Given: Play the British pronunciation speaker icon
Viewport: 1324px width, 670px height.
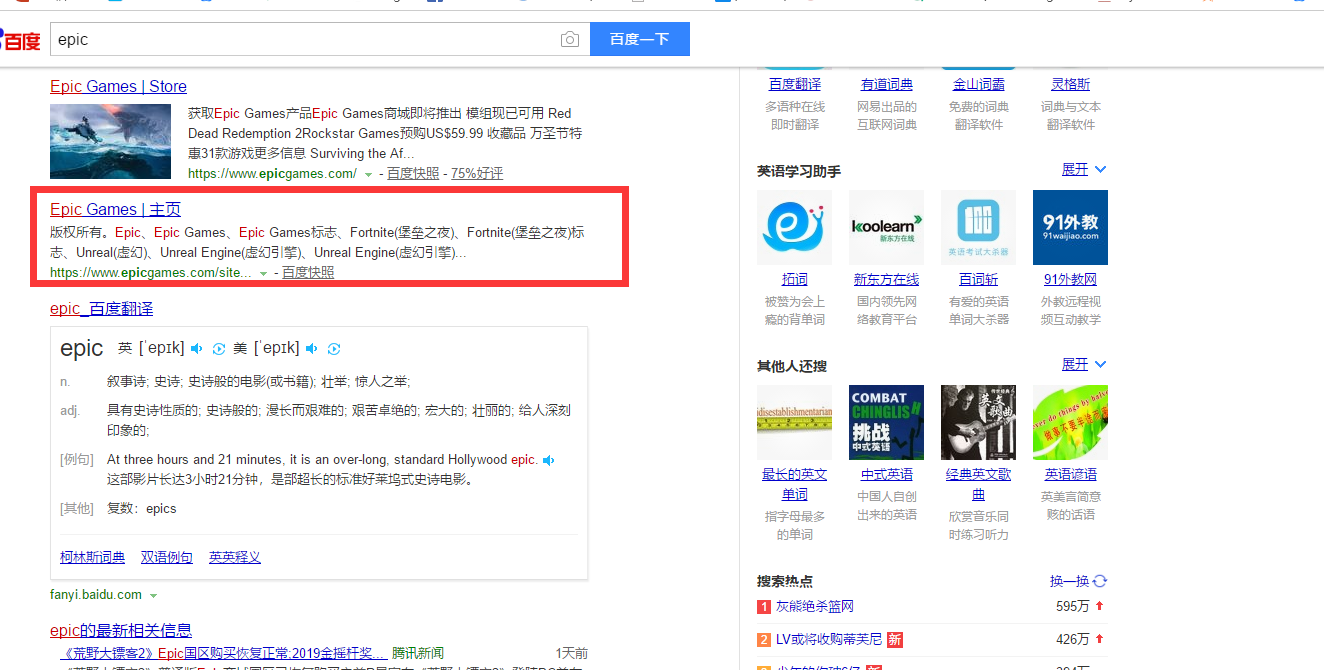Looking at the screenshot, I should (x=197, y=348).
